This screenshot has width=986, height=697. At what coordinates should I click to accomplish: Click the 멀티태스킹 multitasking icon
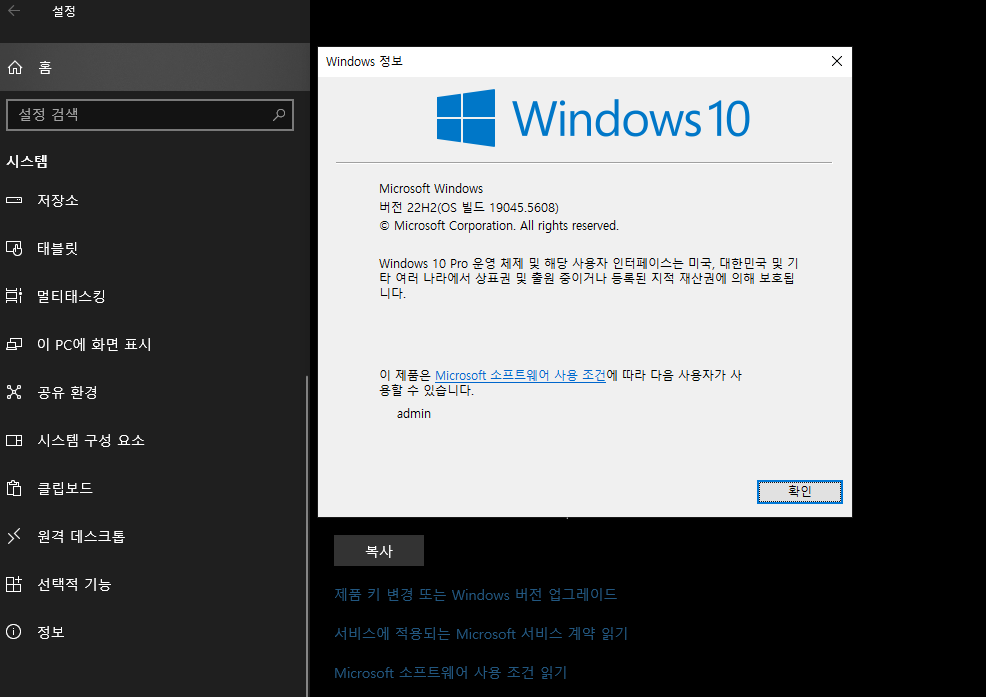[14, 296]
